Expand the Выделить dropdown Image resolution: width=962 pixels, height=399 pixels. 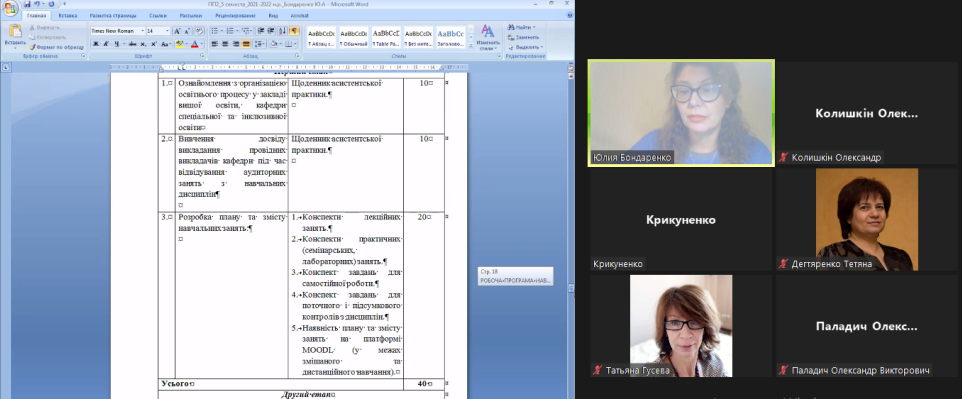click(525, 47)
